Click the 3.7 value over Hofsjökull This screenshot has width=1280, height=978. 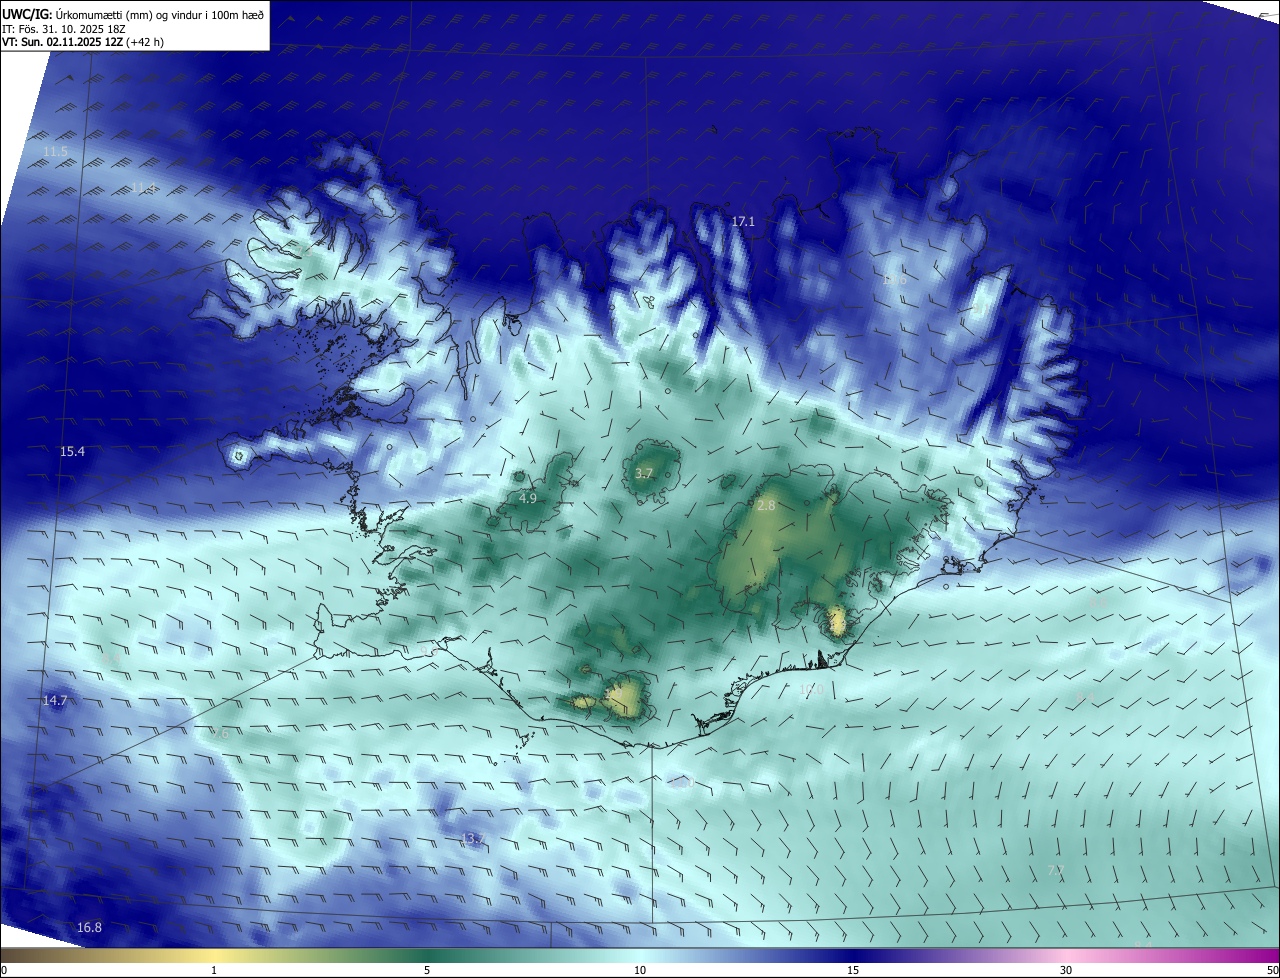[643, 474]
